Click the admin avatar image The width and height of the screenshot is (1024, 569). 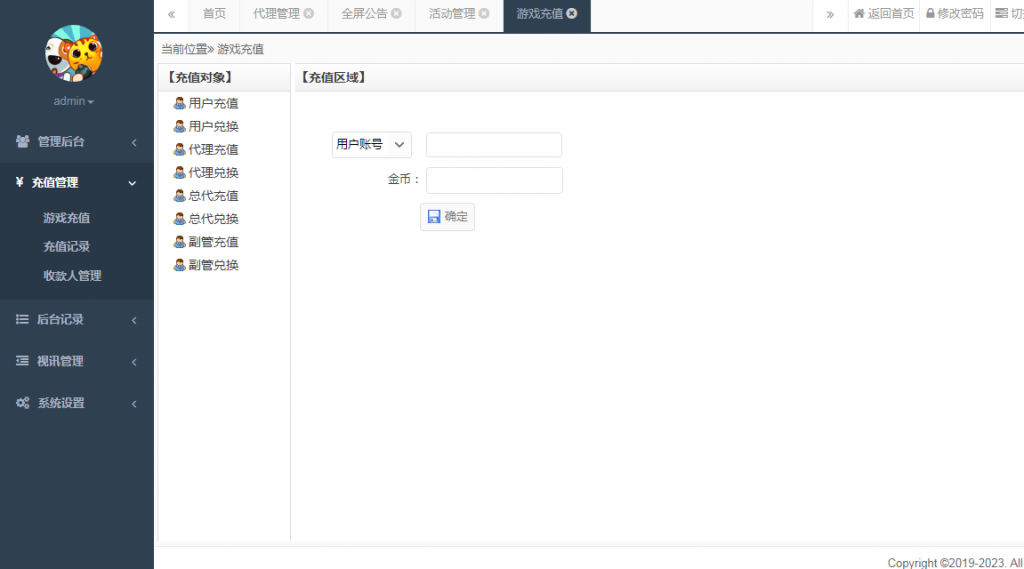74,54
